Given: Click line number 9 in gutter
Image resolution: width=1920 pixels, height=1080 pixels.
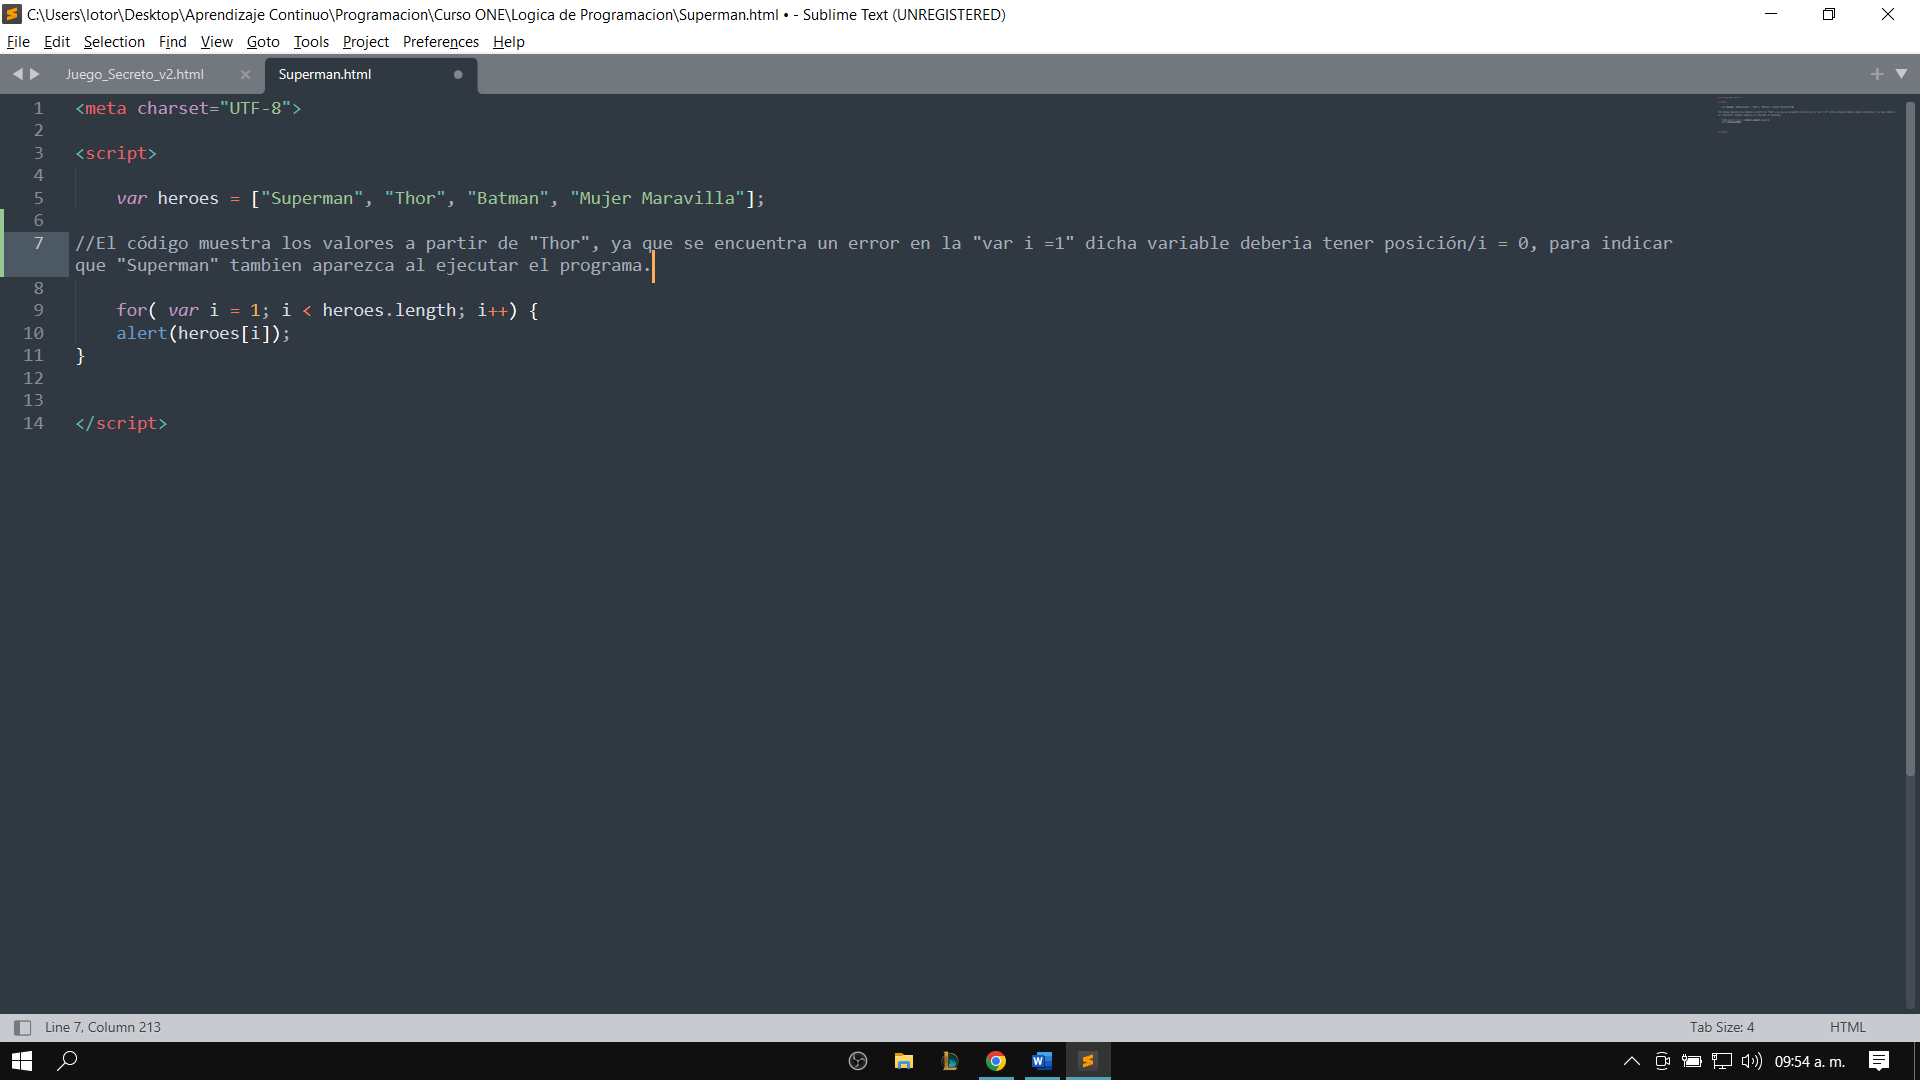Looking at the screenshot, I should (x=38, y=310).
